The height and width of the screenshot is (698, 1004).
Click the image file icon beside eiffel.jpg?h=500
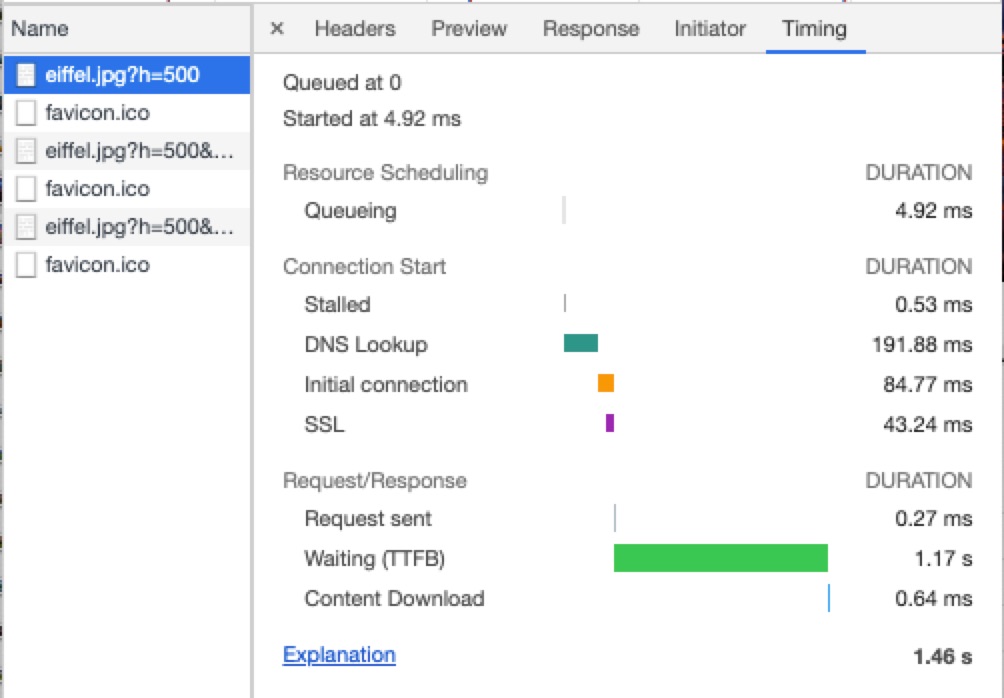[27, 75]
